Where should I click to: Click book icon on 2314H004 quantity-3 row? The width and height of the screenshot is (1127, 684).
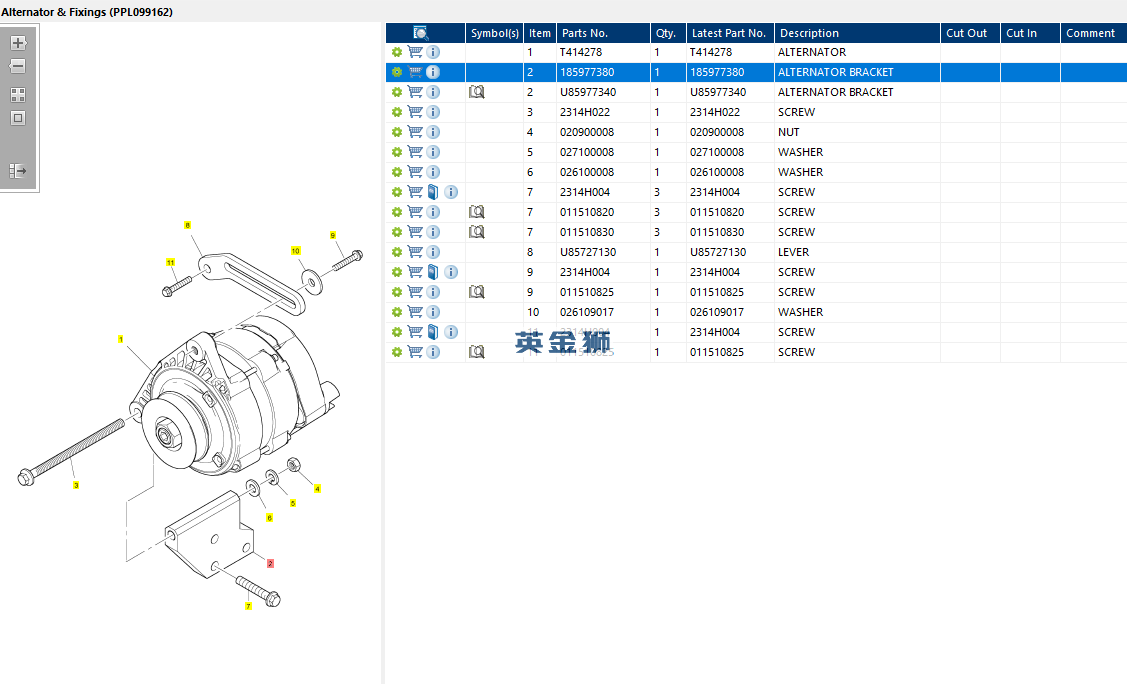pos(433,192)
